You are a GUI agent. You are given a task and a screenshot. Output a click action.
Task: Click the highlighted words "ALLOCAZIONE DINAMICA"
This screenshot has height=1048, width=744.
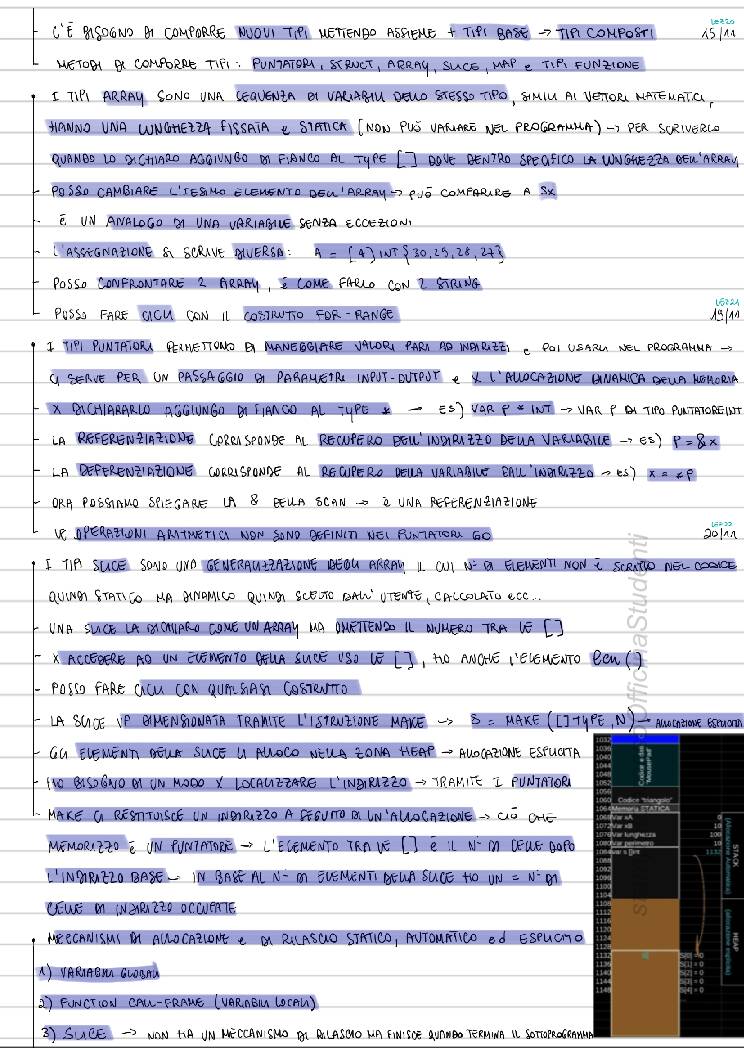574,378
